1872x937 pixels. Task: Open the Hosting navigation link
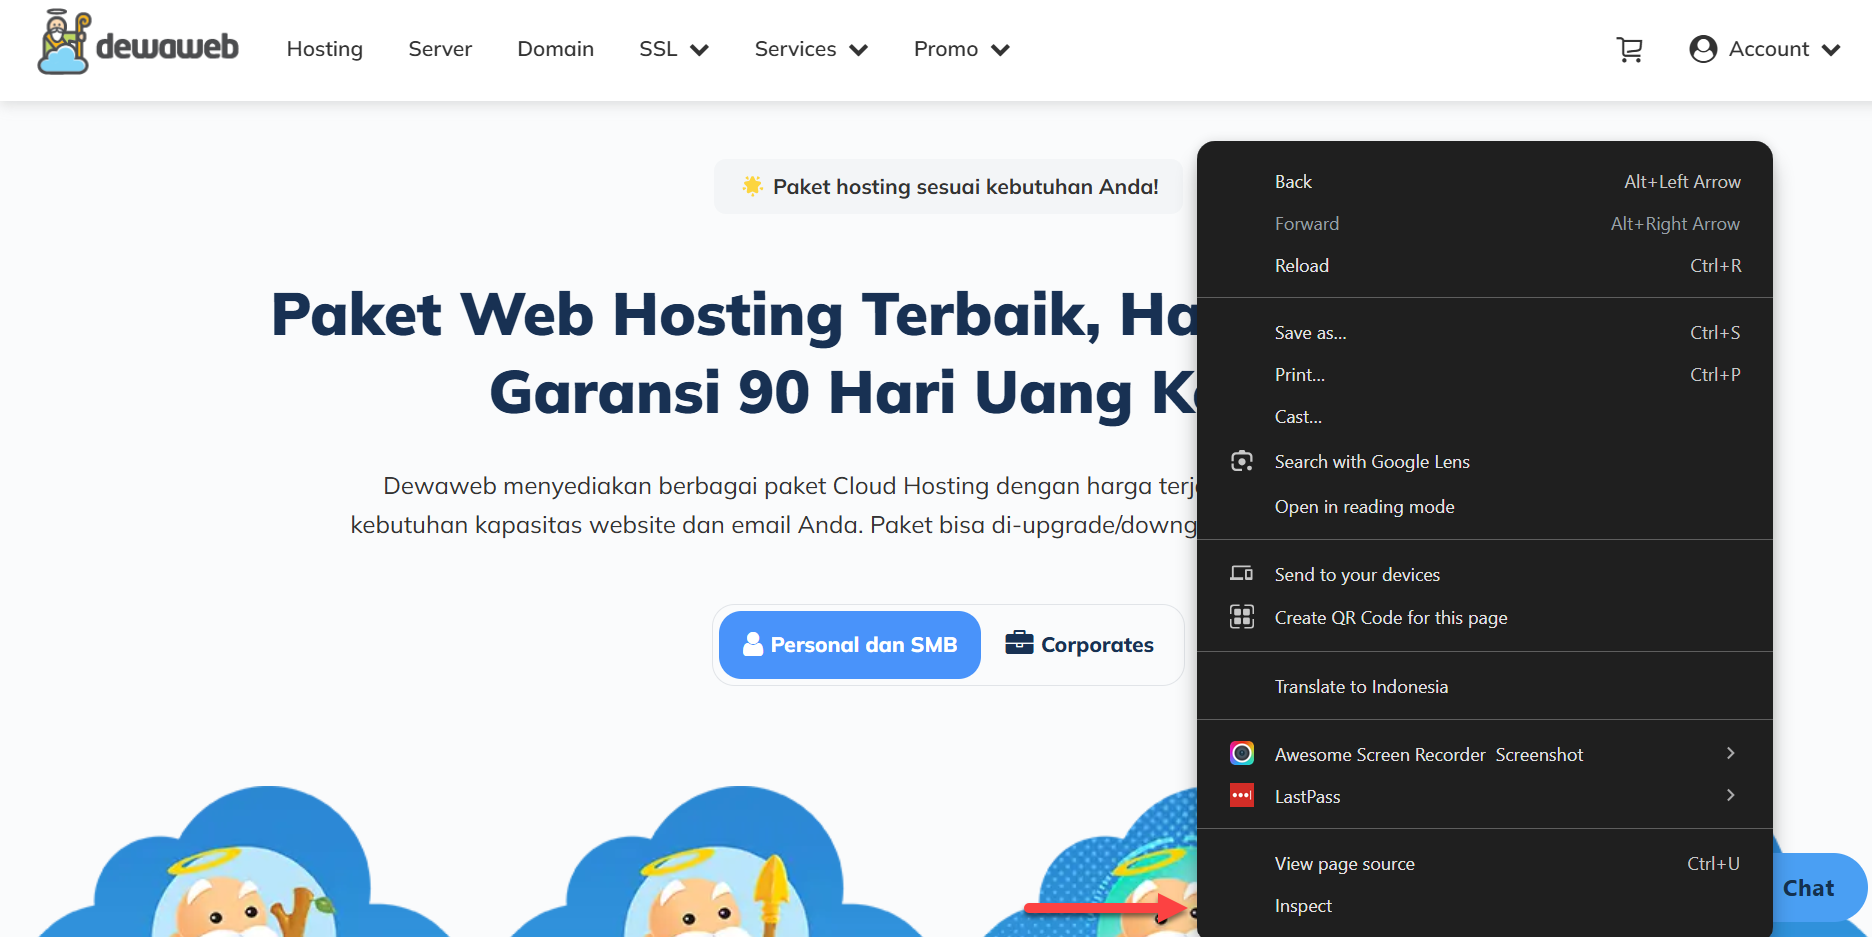point(325,49)
